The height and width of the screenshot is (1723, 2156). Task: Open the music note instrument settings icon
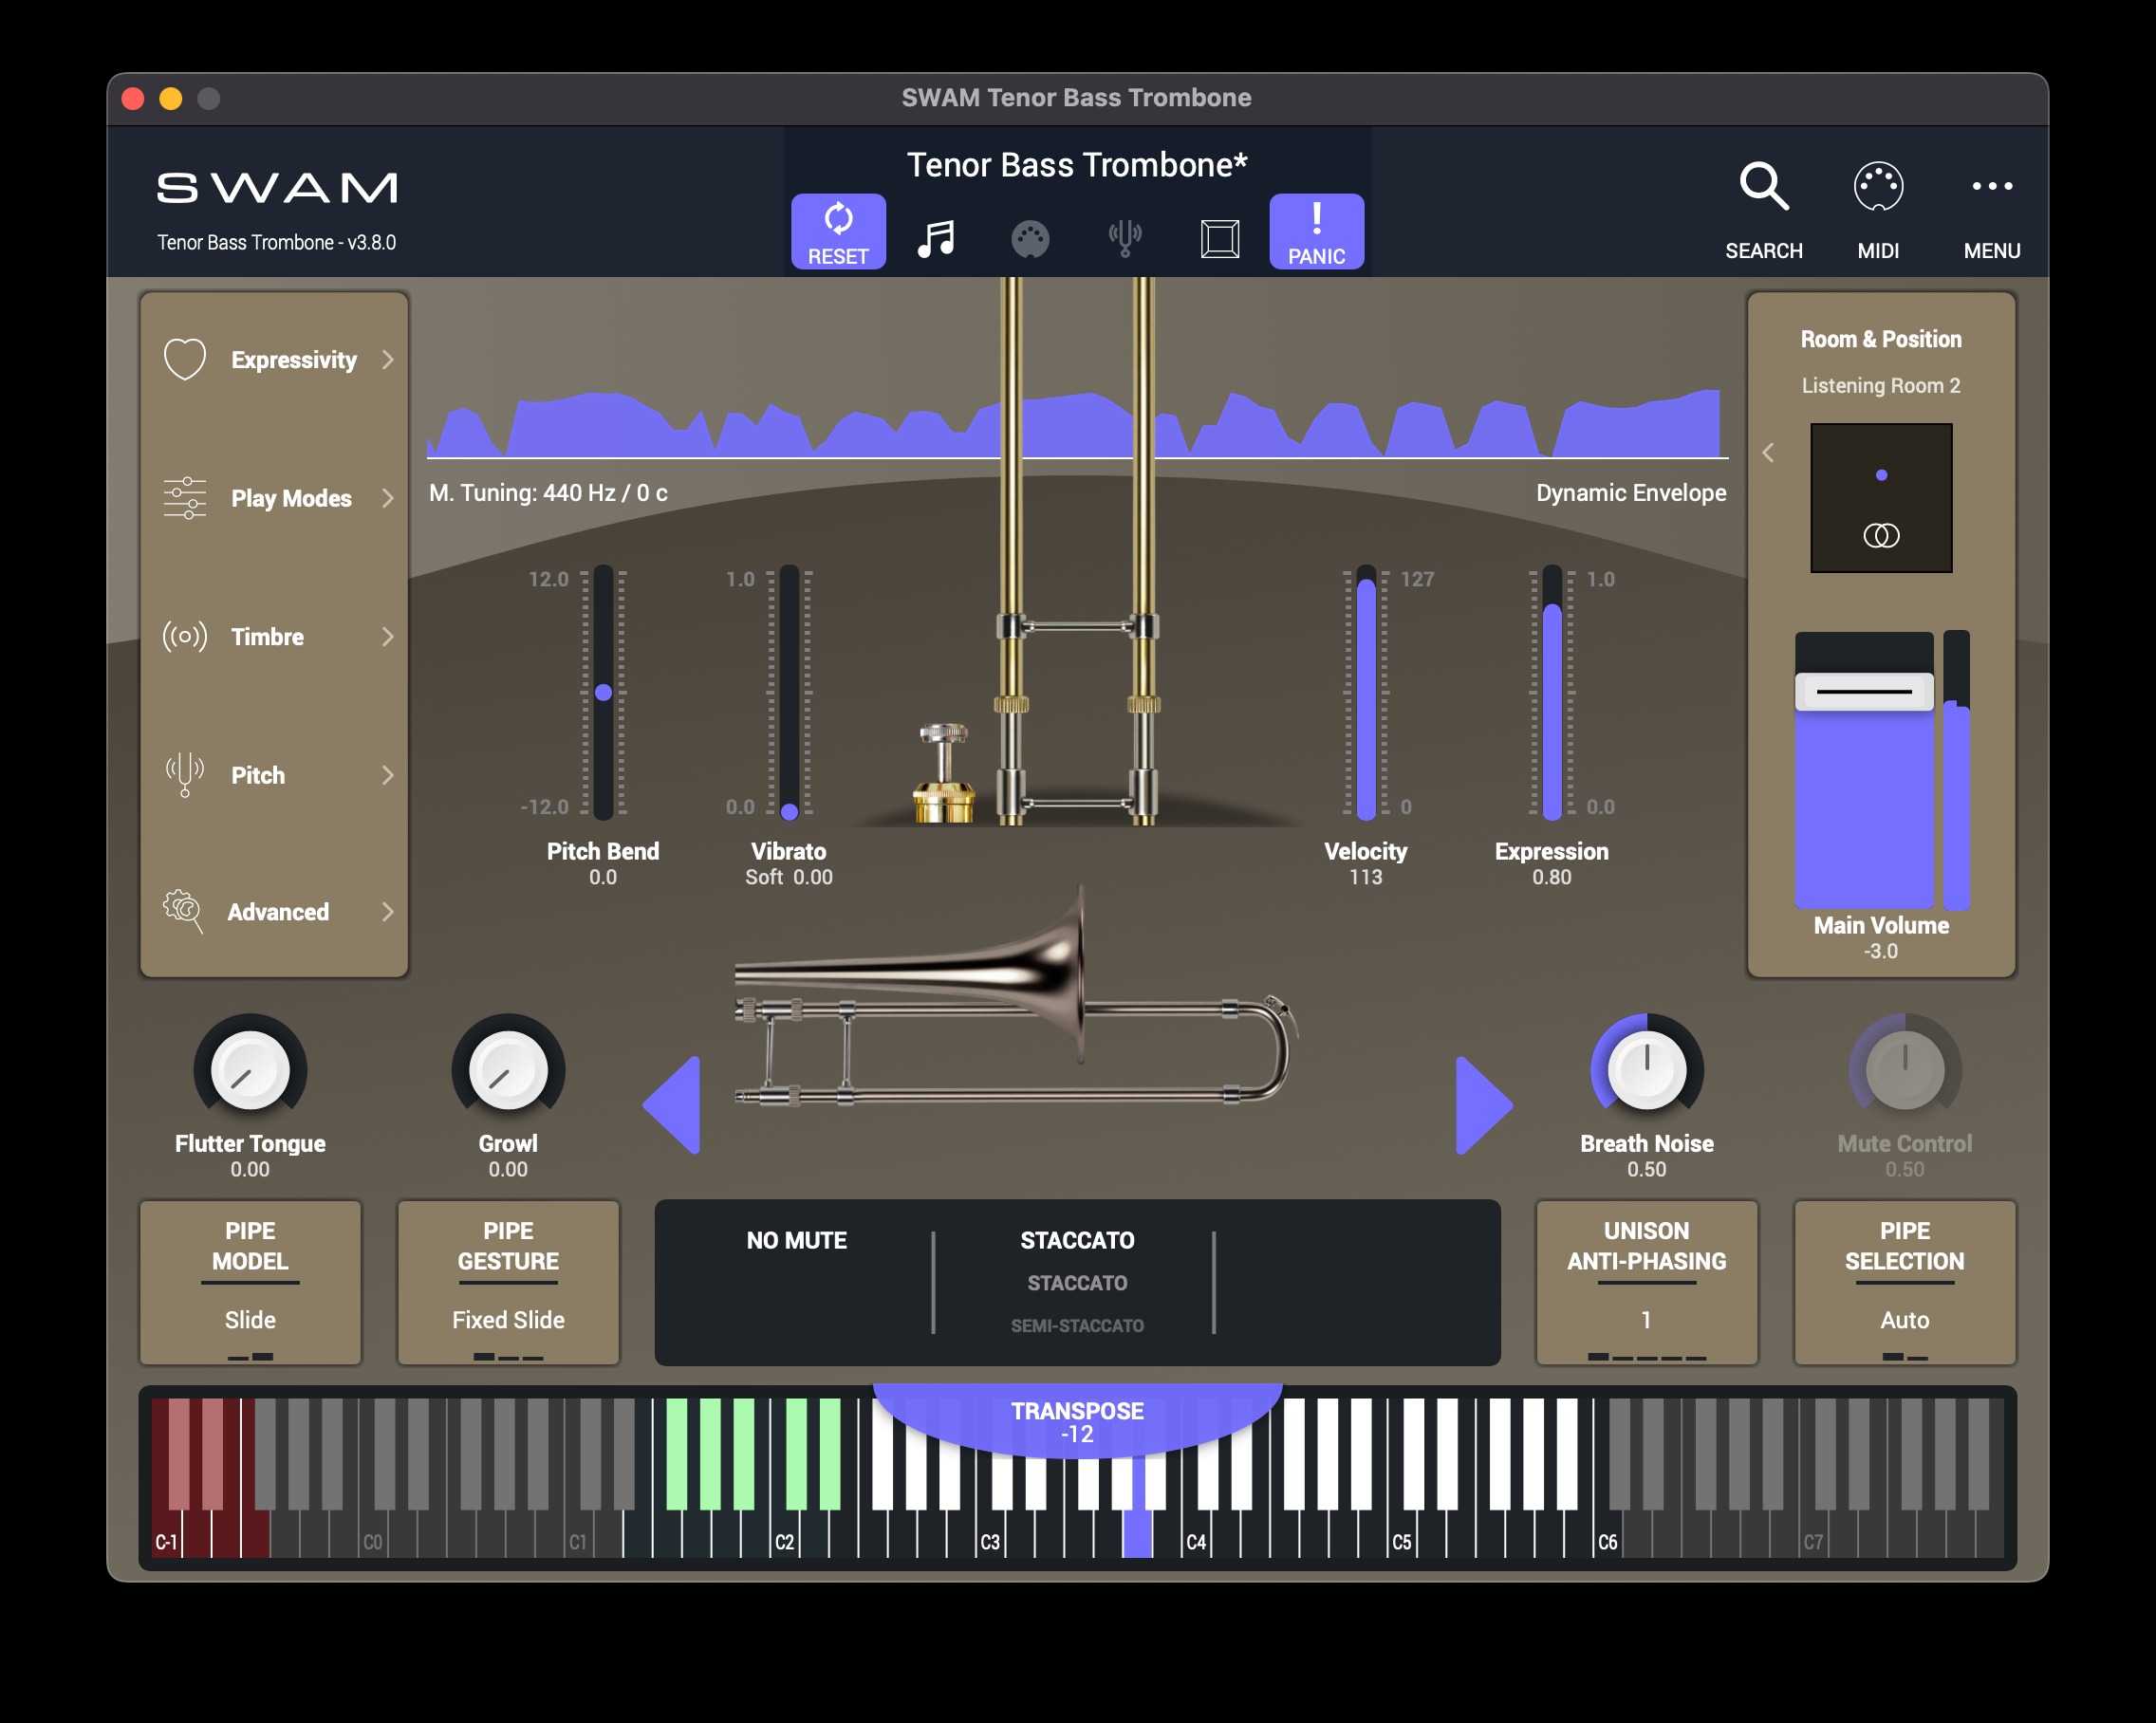tap(937, 237)
